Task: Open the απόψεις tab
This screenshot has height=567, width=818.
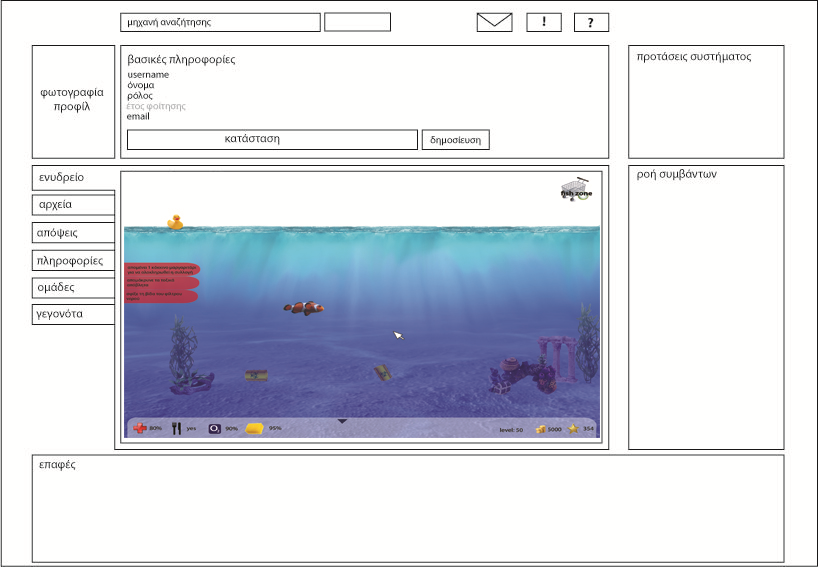Action: coord(73,233)
